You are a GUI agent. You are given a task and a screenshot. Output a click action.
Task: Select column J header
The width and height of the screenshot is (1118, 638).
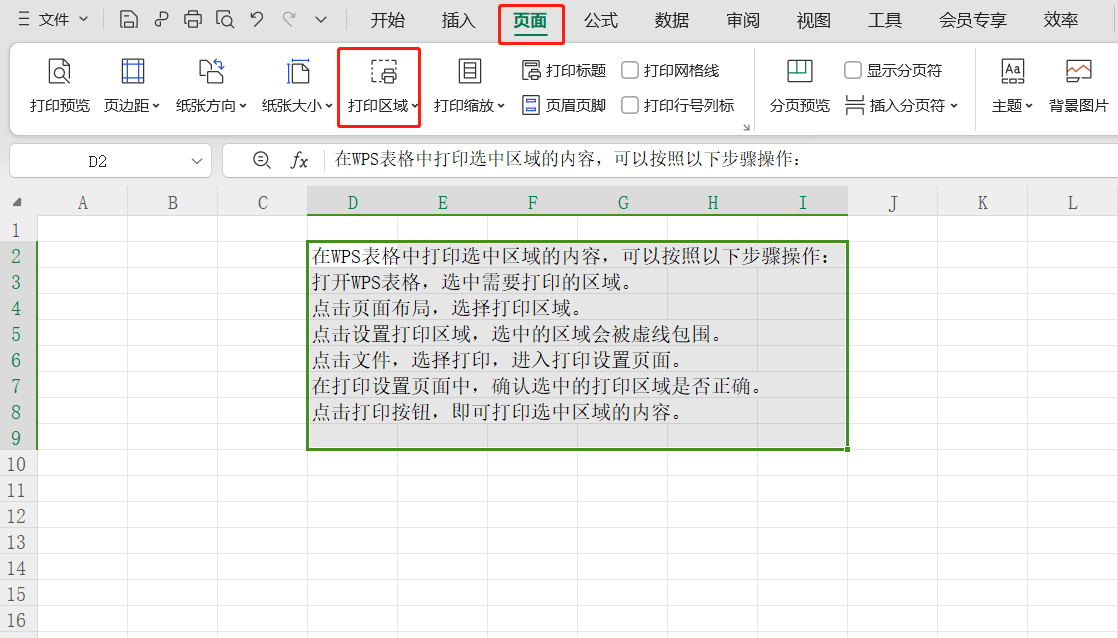pyautogui.click(x=893, y=202)
